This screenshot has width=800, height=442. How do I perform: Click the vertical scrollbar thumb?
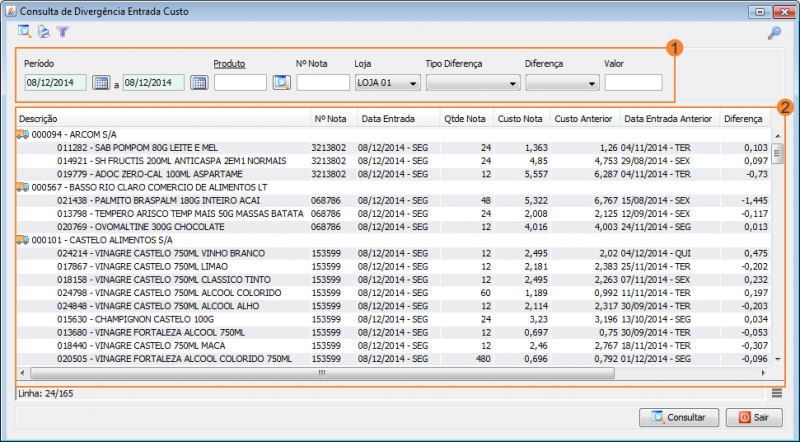pos(778,153)
